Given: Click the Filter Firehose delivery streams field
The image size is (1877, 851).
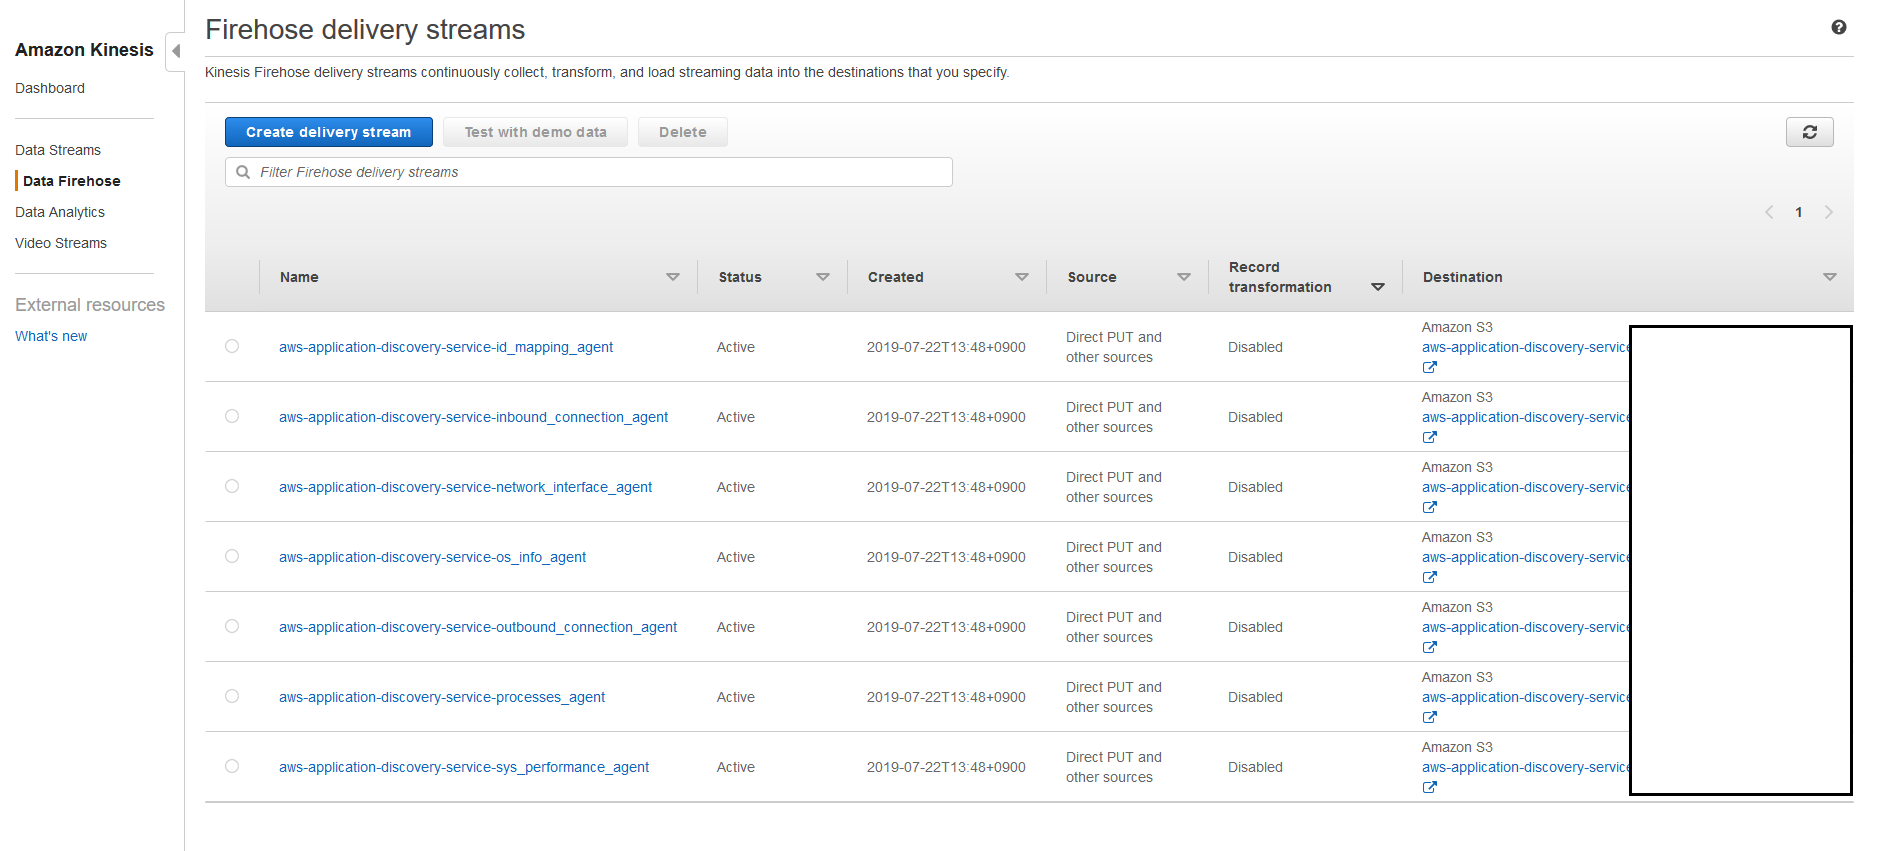Looking at the screenshot, I should pos(589,172).
